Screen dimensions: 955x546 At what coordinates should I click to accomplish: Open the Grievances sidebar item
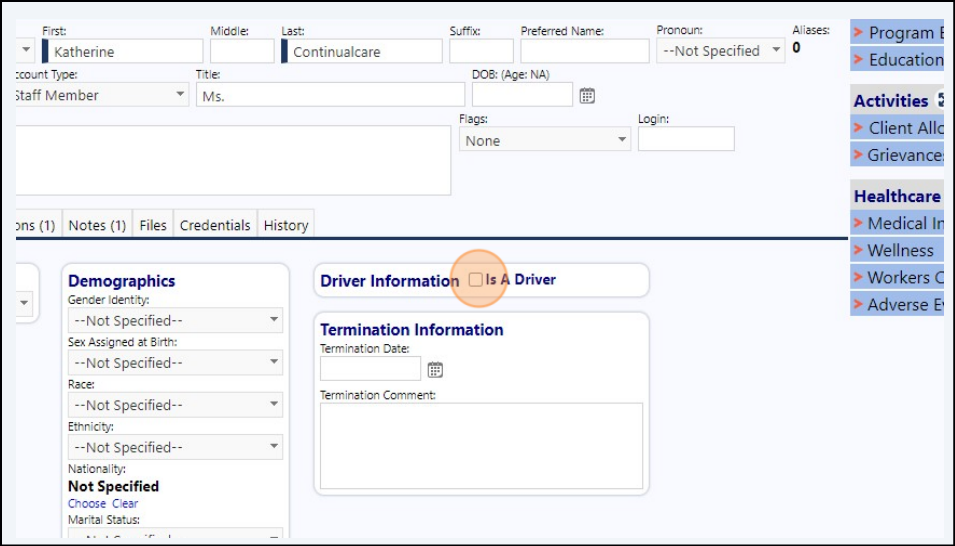click(x=897, y=155)
